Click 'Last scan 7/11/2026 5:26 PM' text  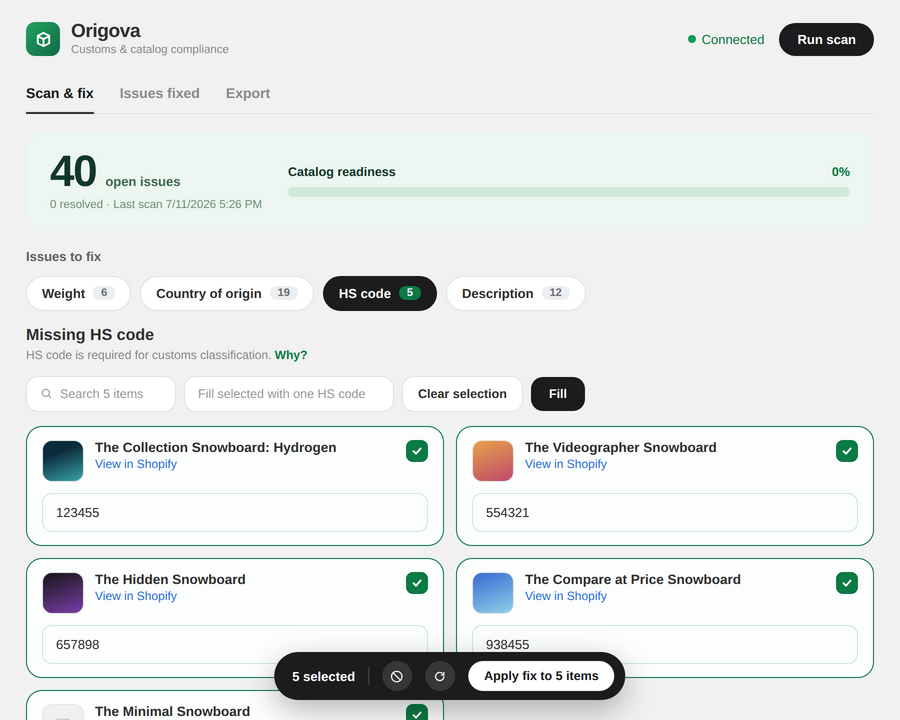[x=187, y=204]
